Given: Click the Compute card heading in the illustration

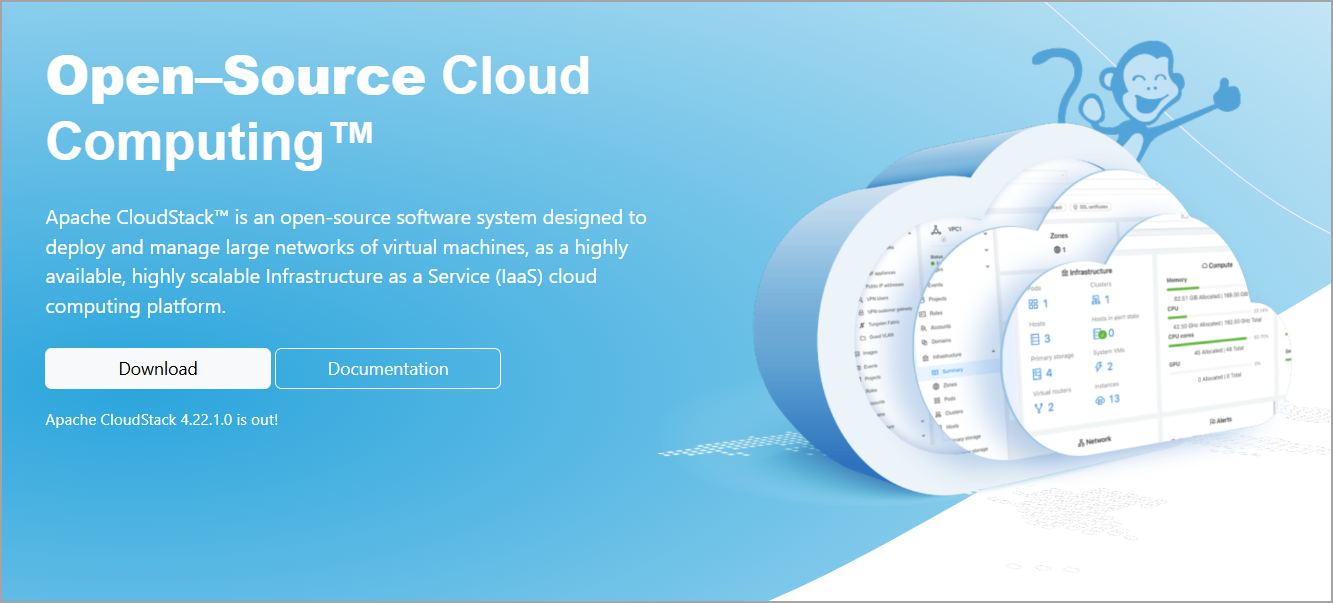Looking at the screenshot, I should click(x=1217, y=265).
